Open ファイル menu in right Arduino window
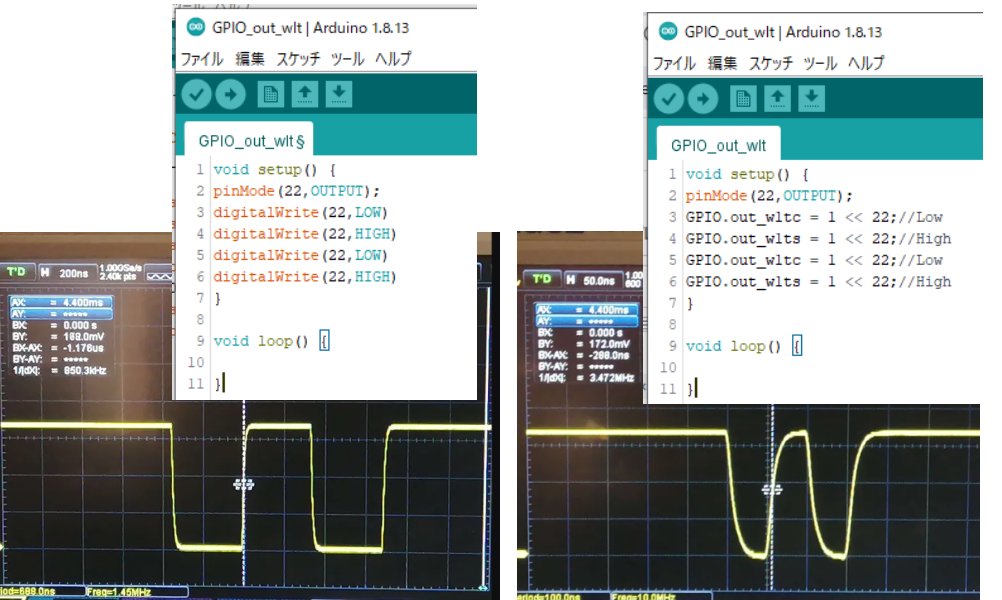This screenshot has height=600, width=1002. [674, 63]
